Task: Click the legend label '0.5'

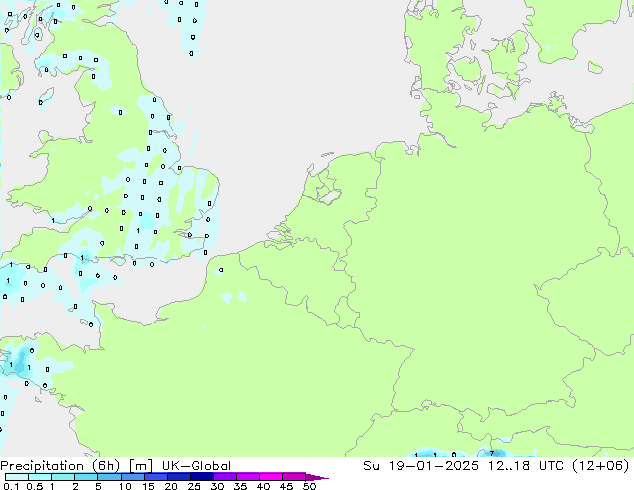Action: point(35,486)
